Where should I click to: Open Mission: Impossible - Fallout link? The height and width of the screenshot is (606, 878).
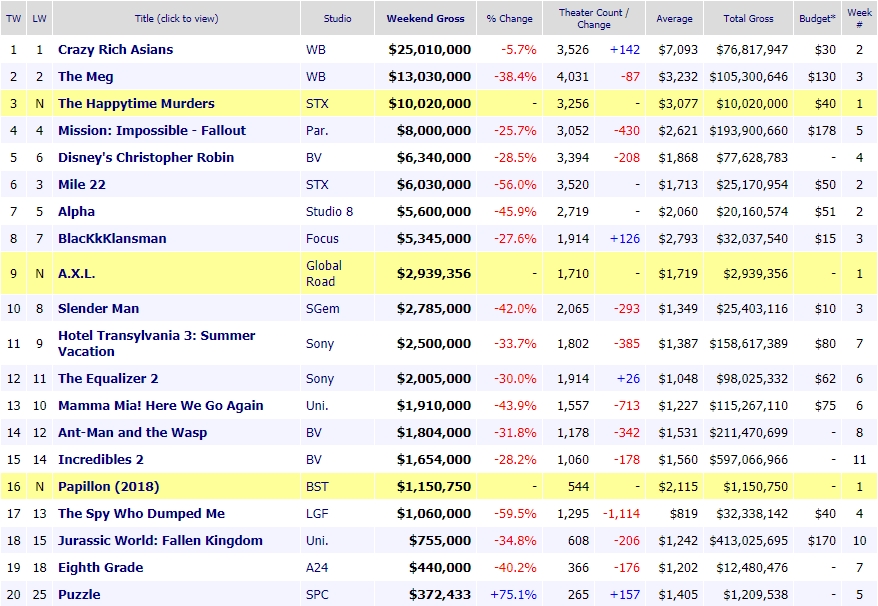pyautogui.click(x=152, y=130)
